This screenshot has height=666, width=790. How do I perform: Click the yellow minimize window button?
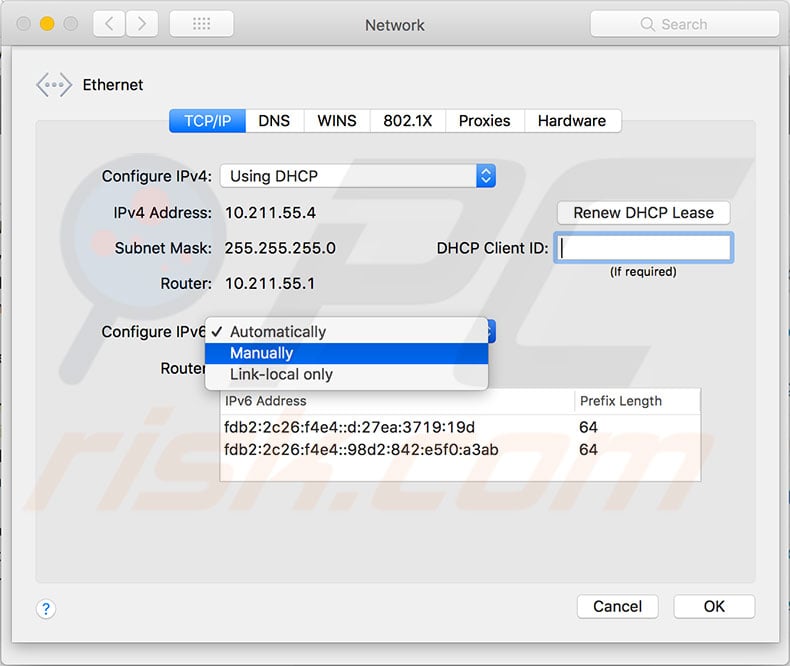(47, 24)
